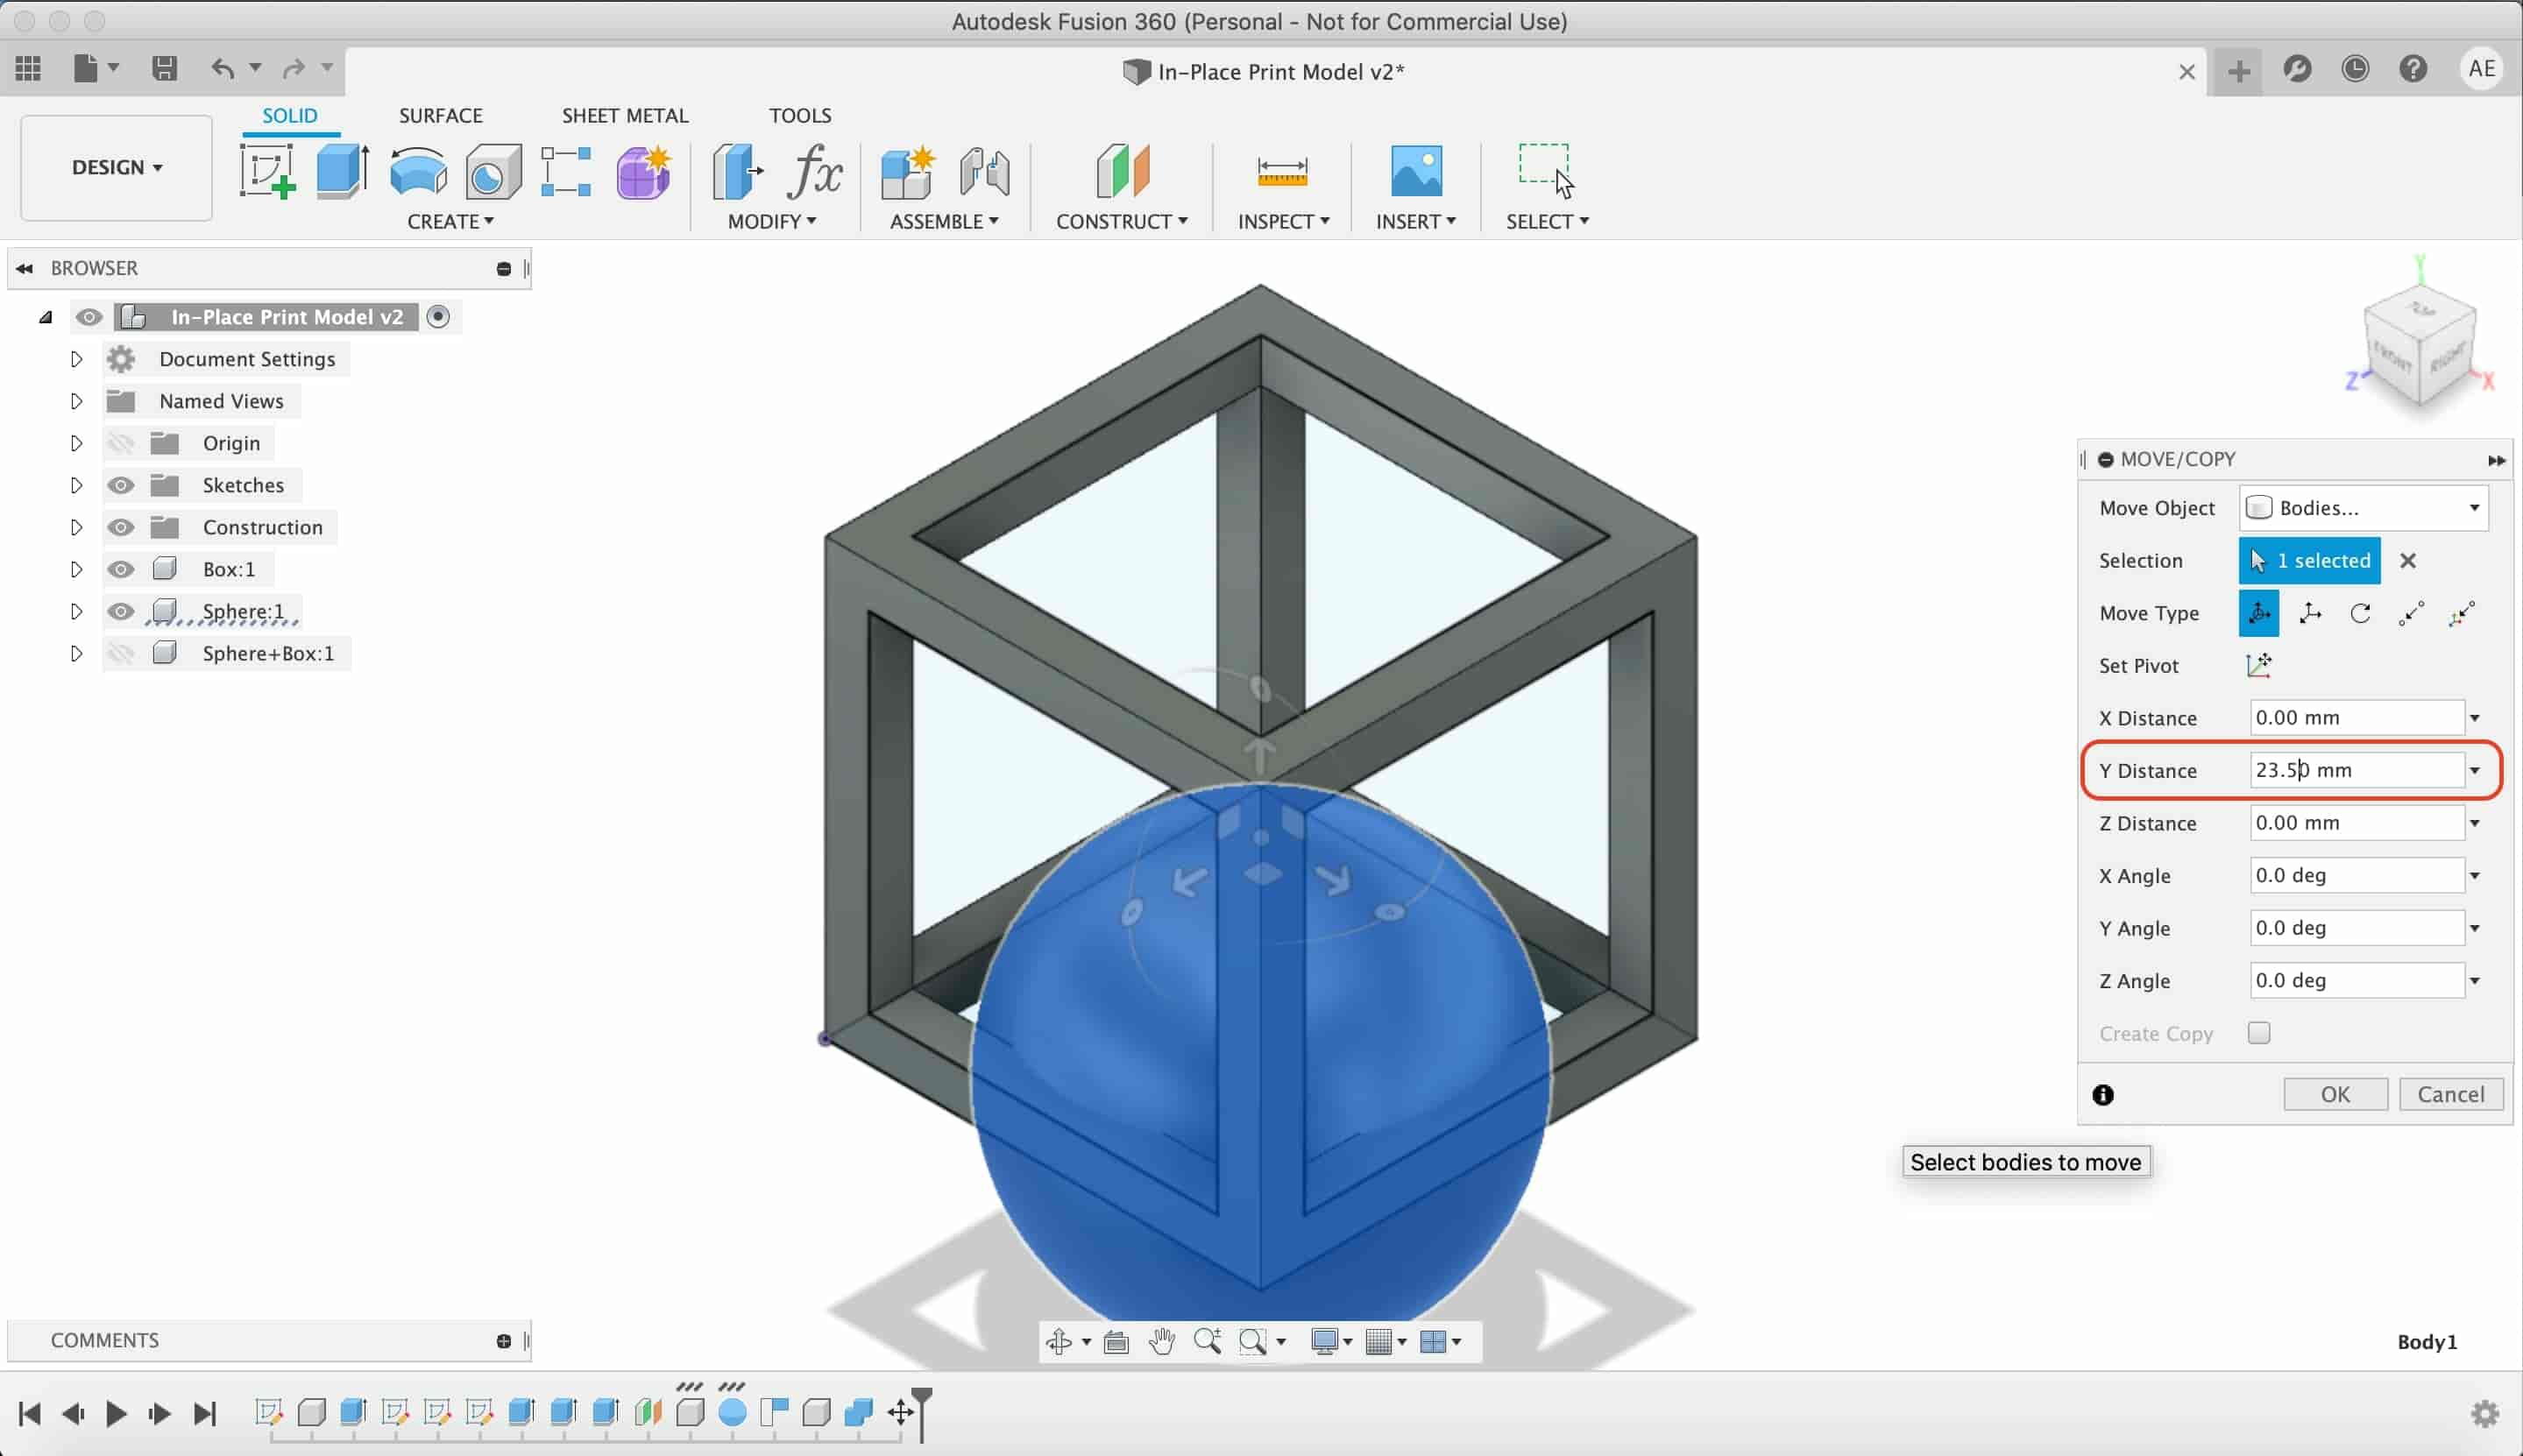Viewport: 2523px width, 1456px height.
Task: Click the Pan hand tool
Action: point(1161,1341)
